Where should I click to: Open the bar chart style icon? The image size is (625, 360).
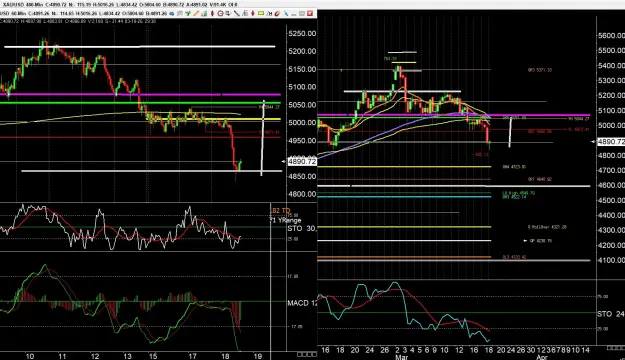pos(204,14)
